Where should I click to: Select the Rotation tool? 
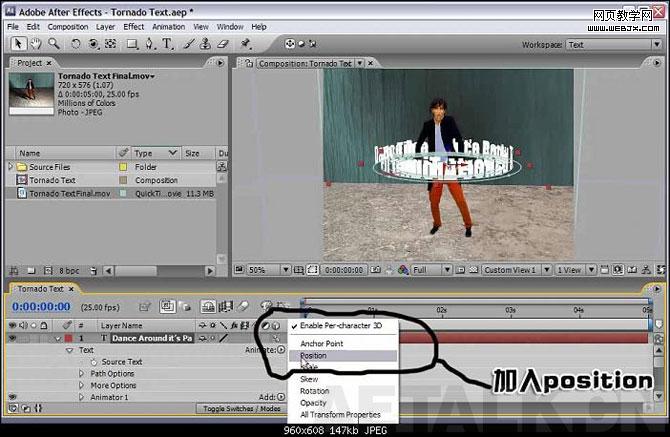[76, 44]
